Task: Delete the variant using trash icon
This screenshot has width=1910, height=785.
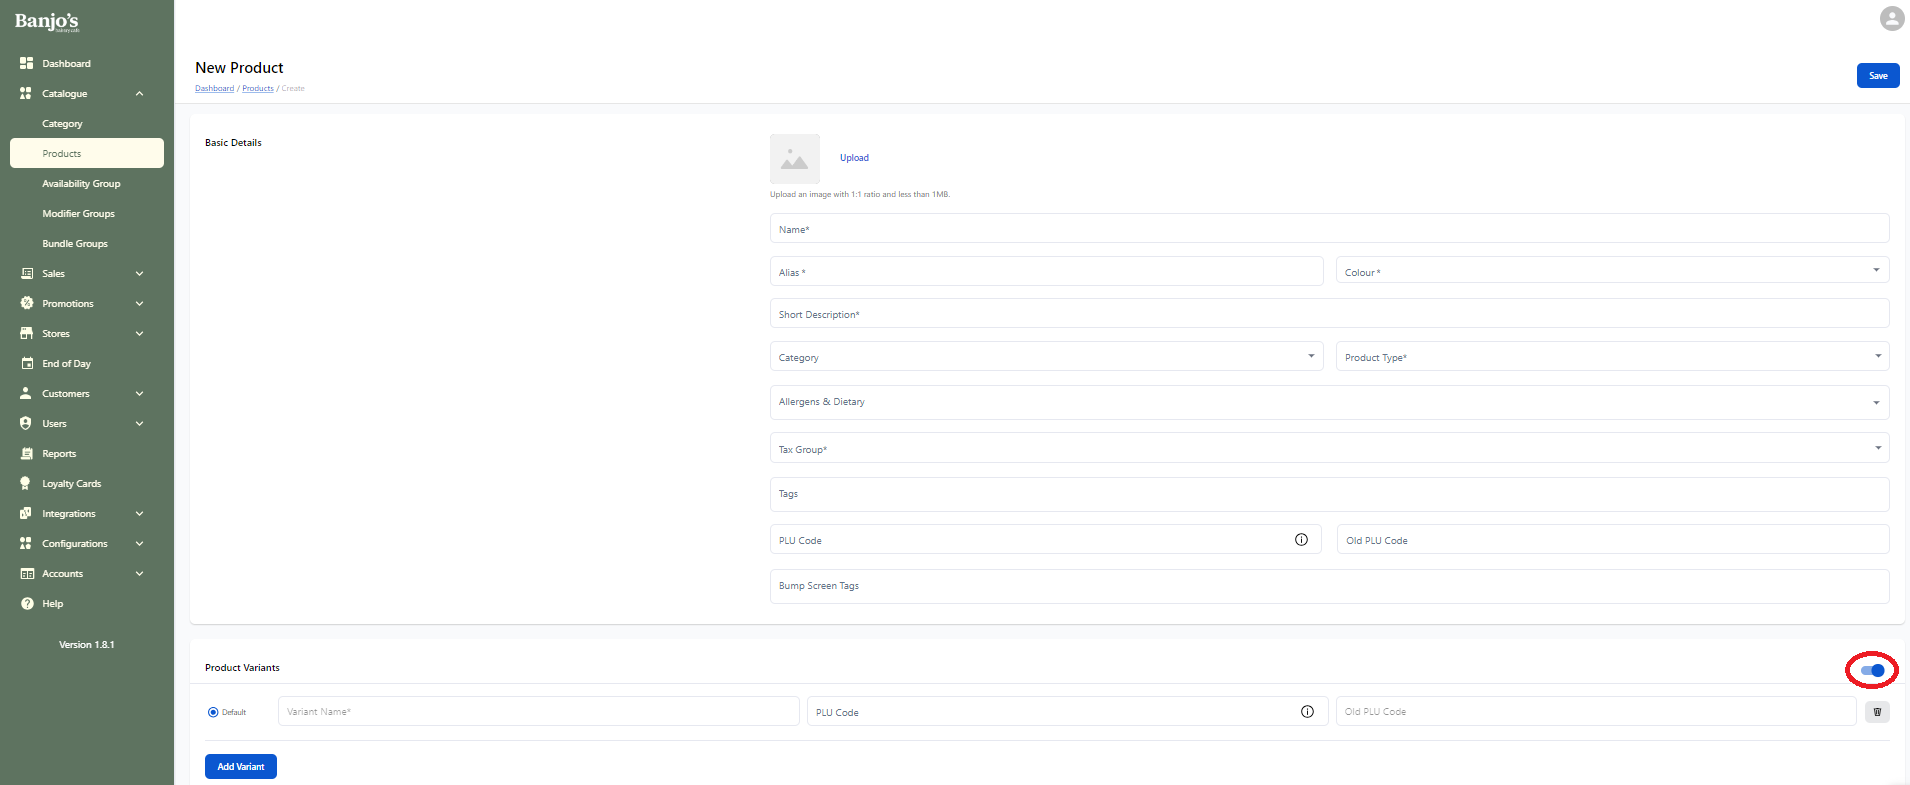Action: coord(1877,712)
